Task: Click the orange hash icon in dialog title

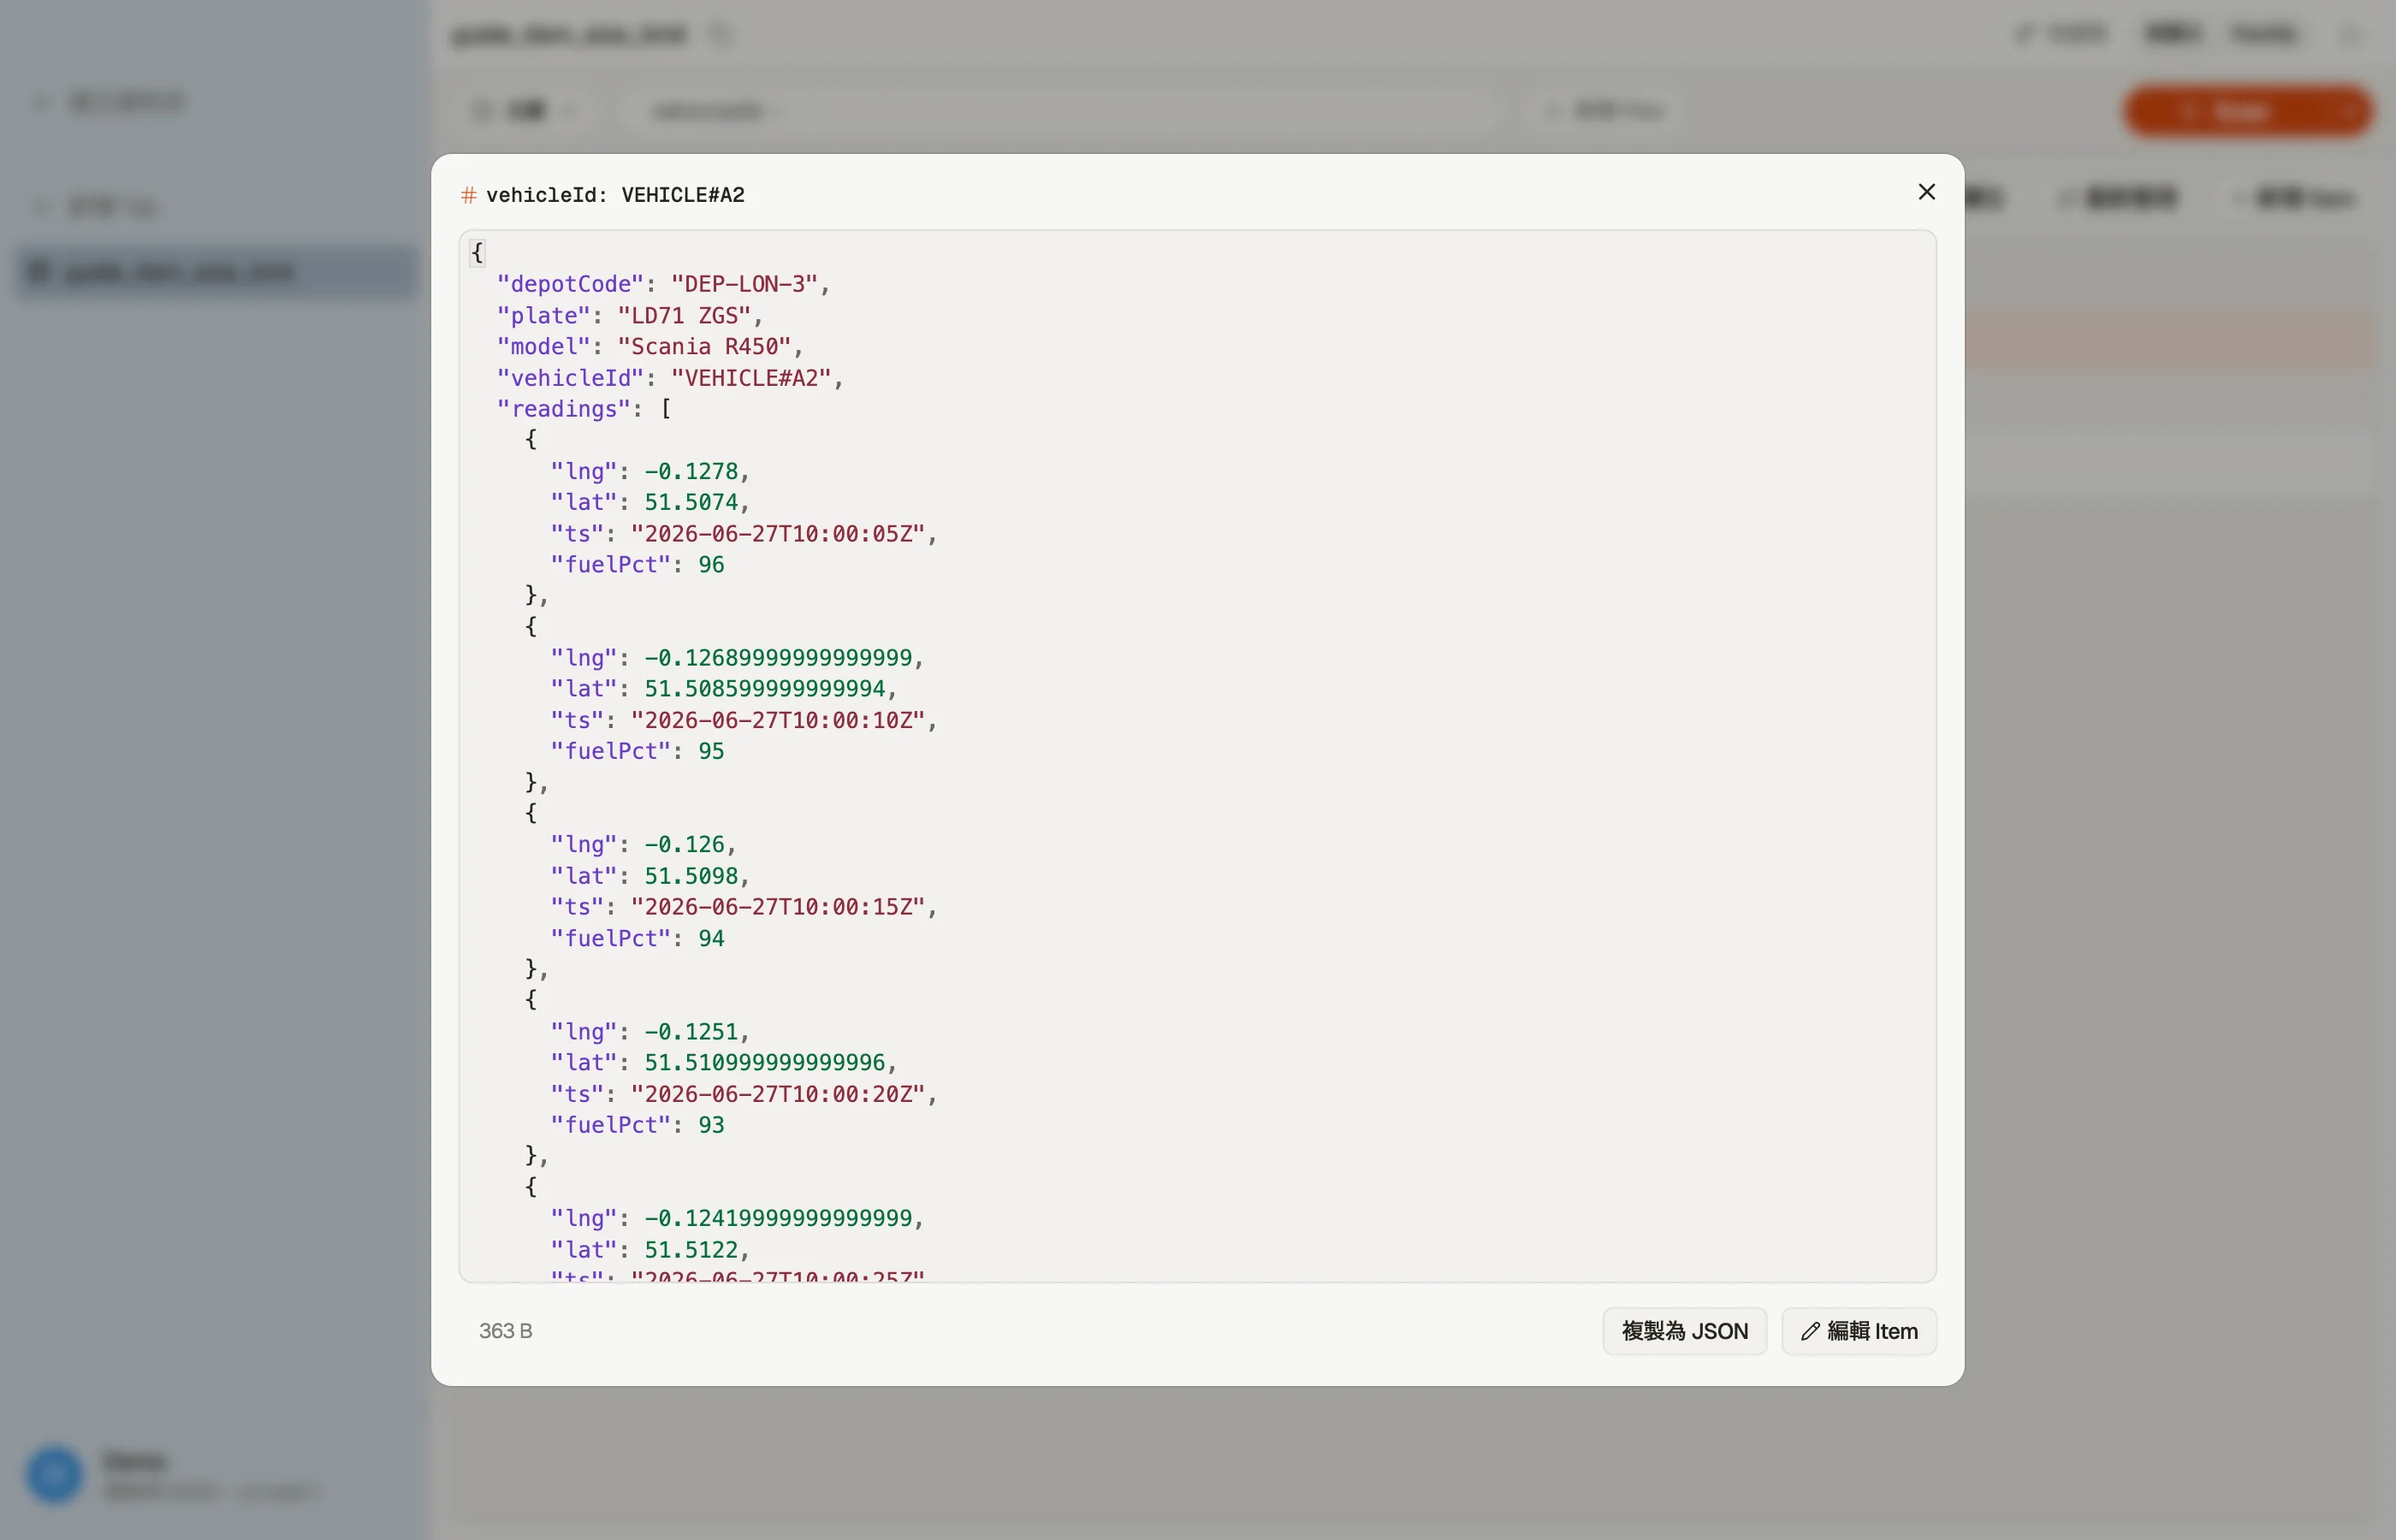Action: 468,195
